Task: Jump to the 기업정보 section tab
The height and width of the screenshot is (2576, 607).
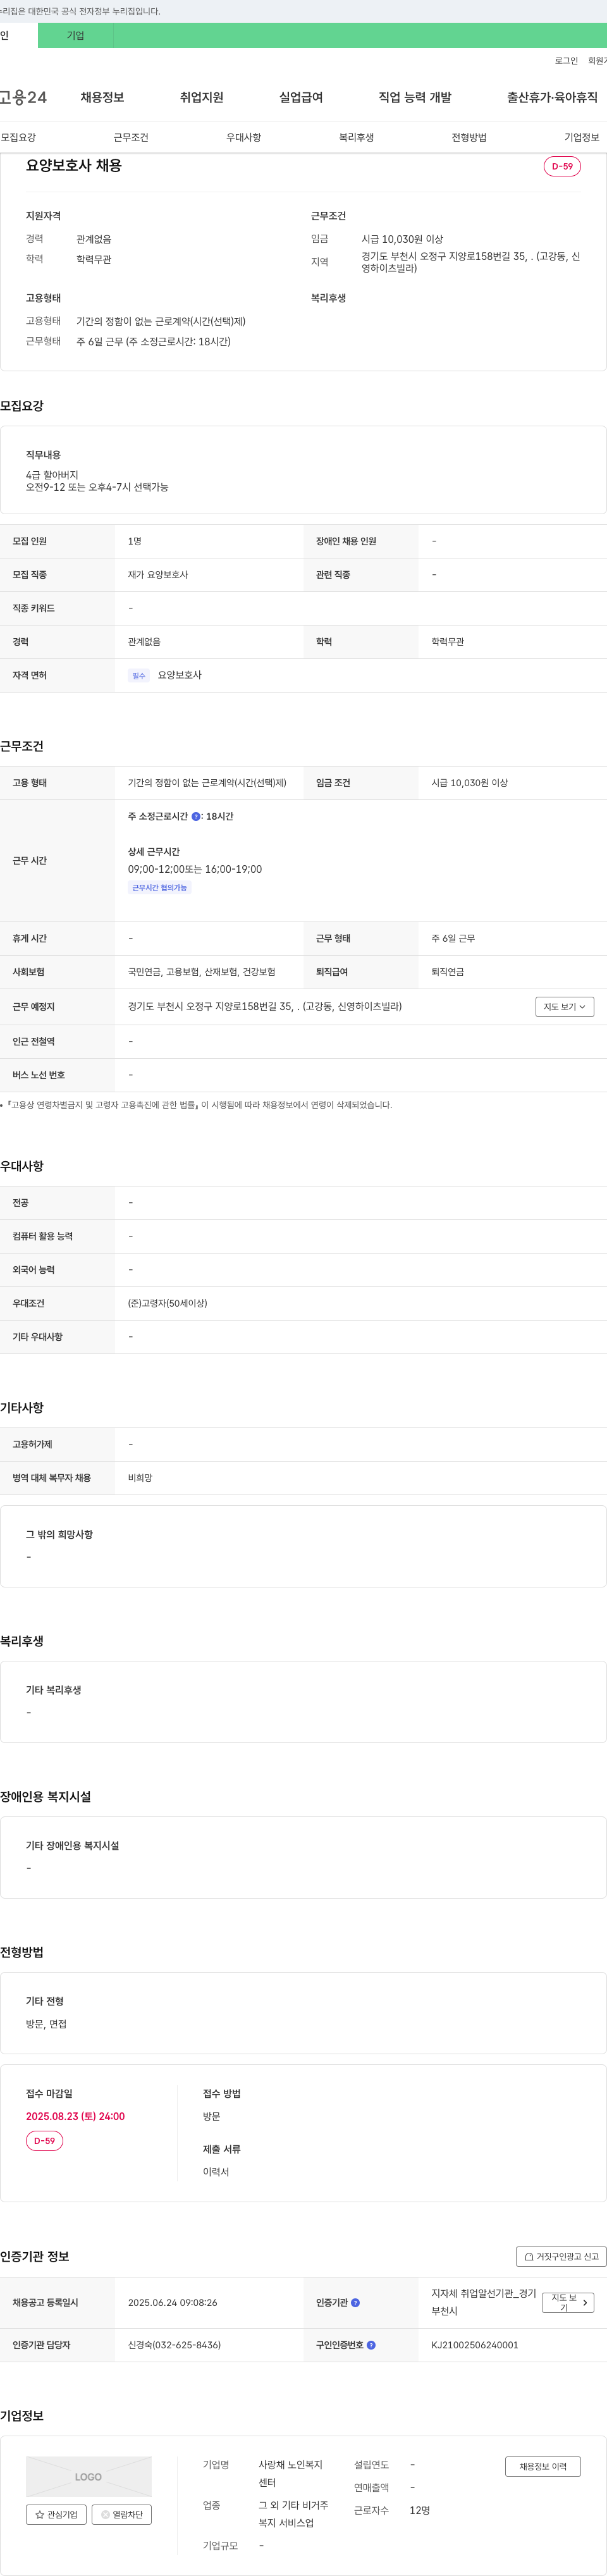Action: click(582, 137)
